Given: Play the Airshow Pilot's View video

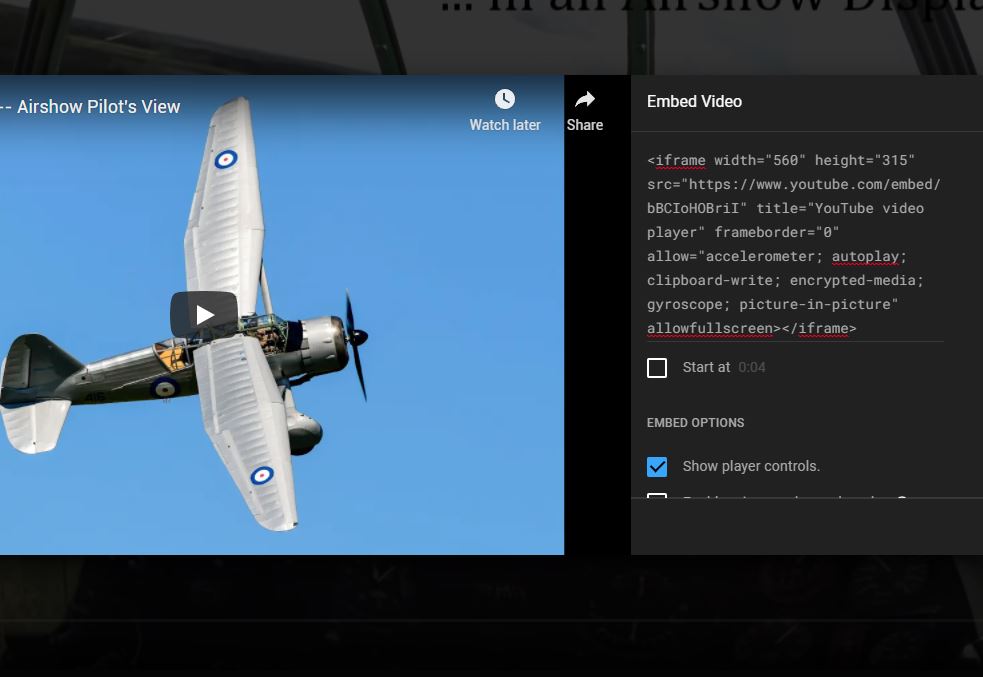Looking at the screenshot, I should (x=204, y=315).
